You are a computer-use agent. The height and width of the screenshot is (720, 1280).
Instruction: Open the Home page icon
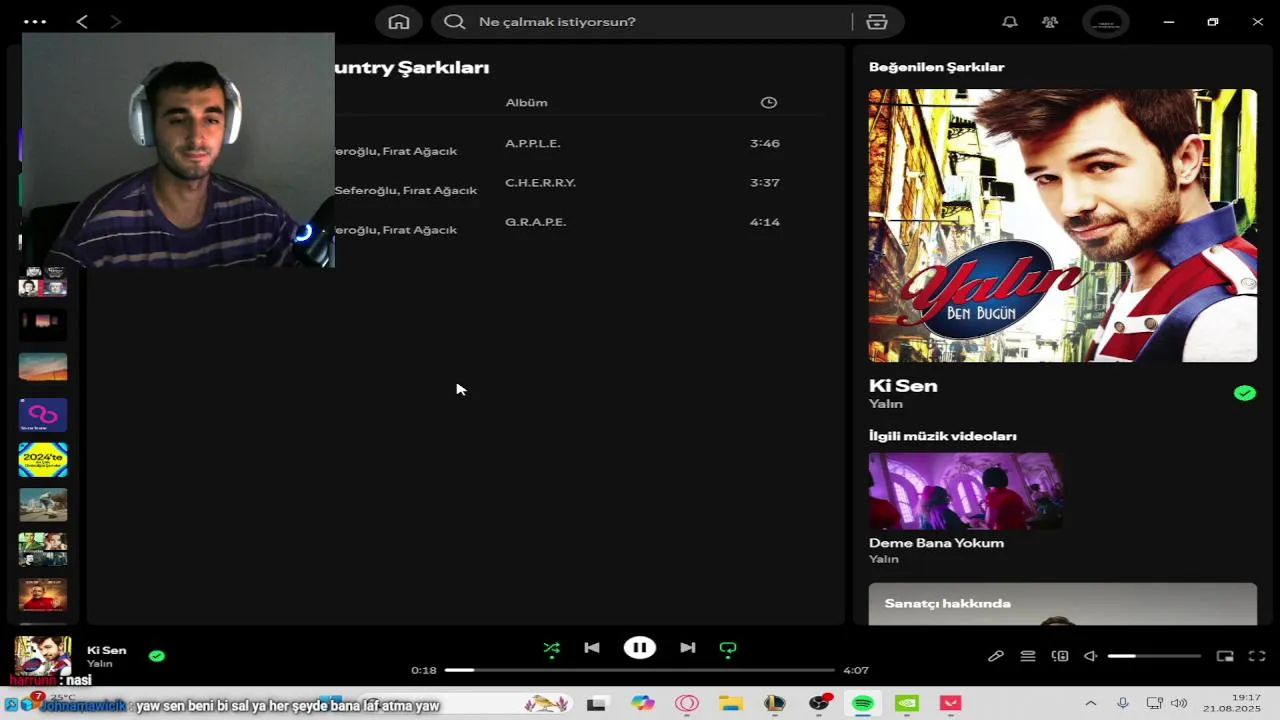[x=399, y=22]
